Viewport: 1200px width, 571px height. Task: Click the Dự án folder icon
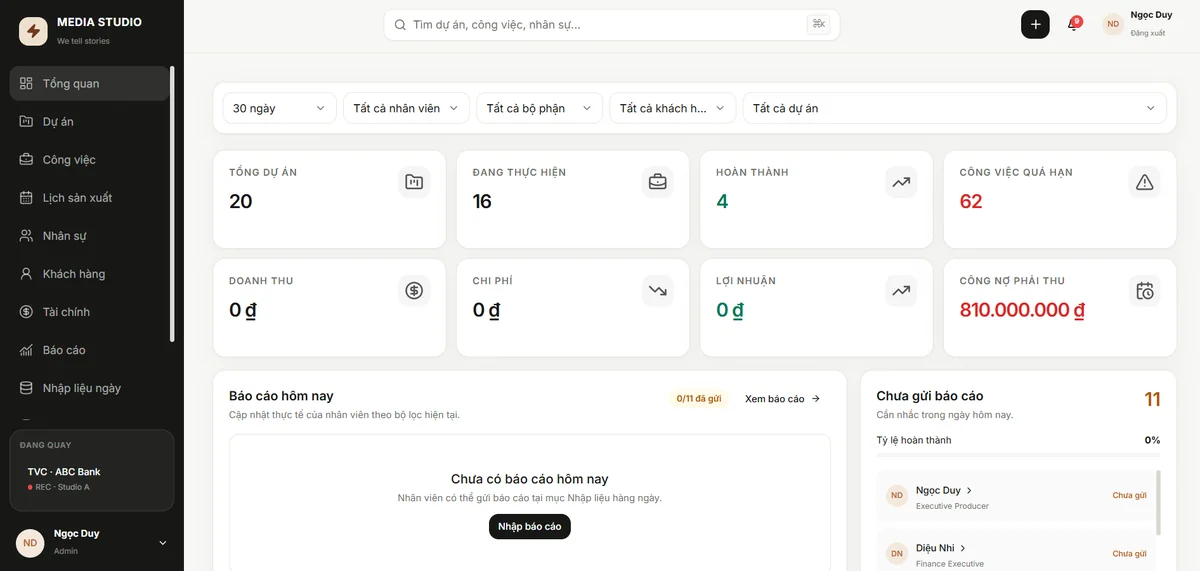click(26, 121)
